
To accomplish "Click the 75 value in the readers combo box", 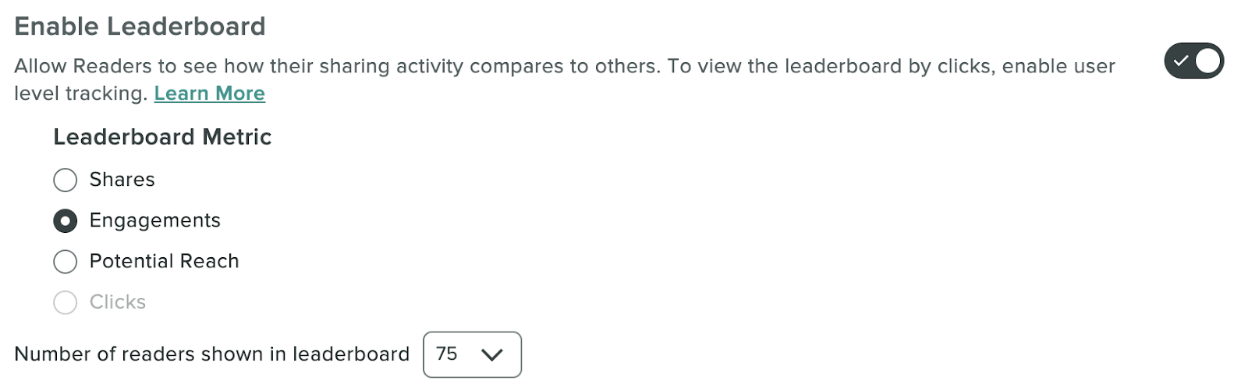I will point(447,354).
